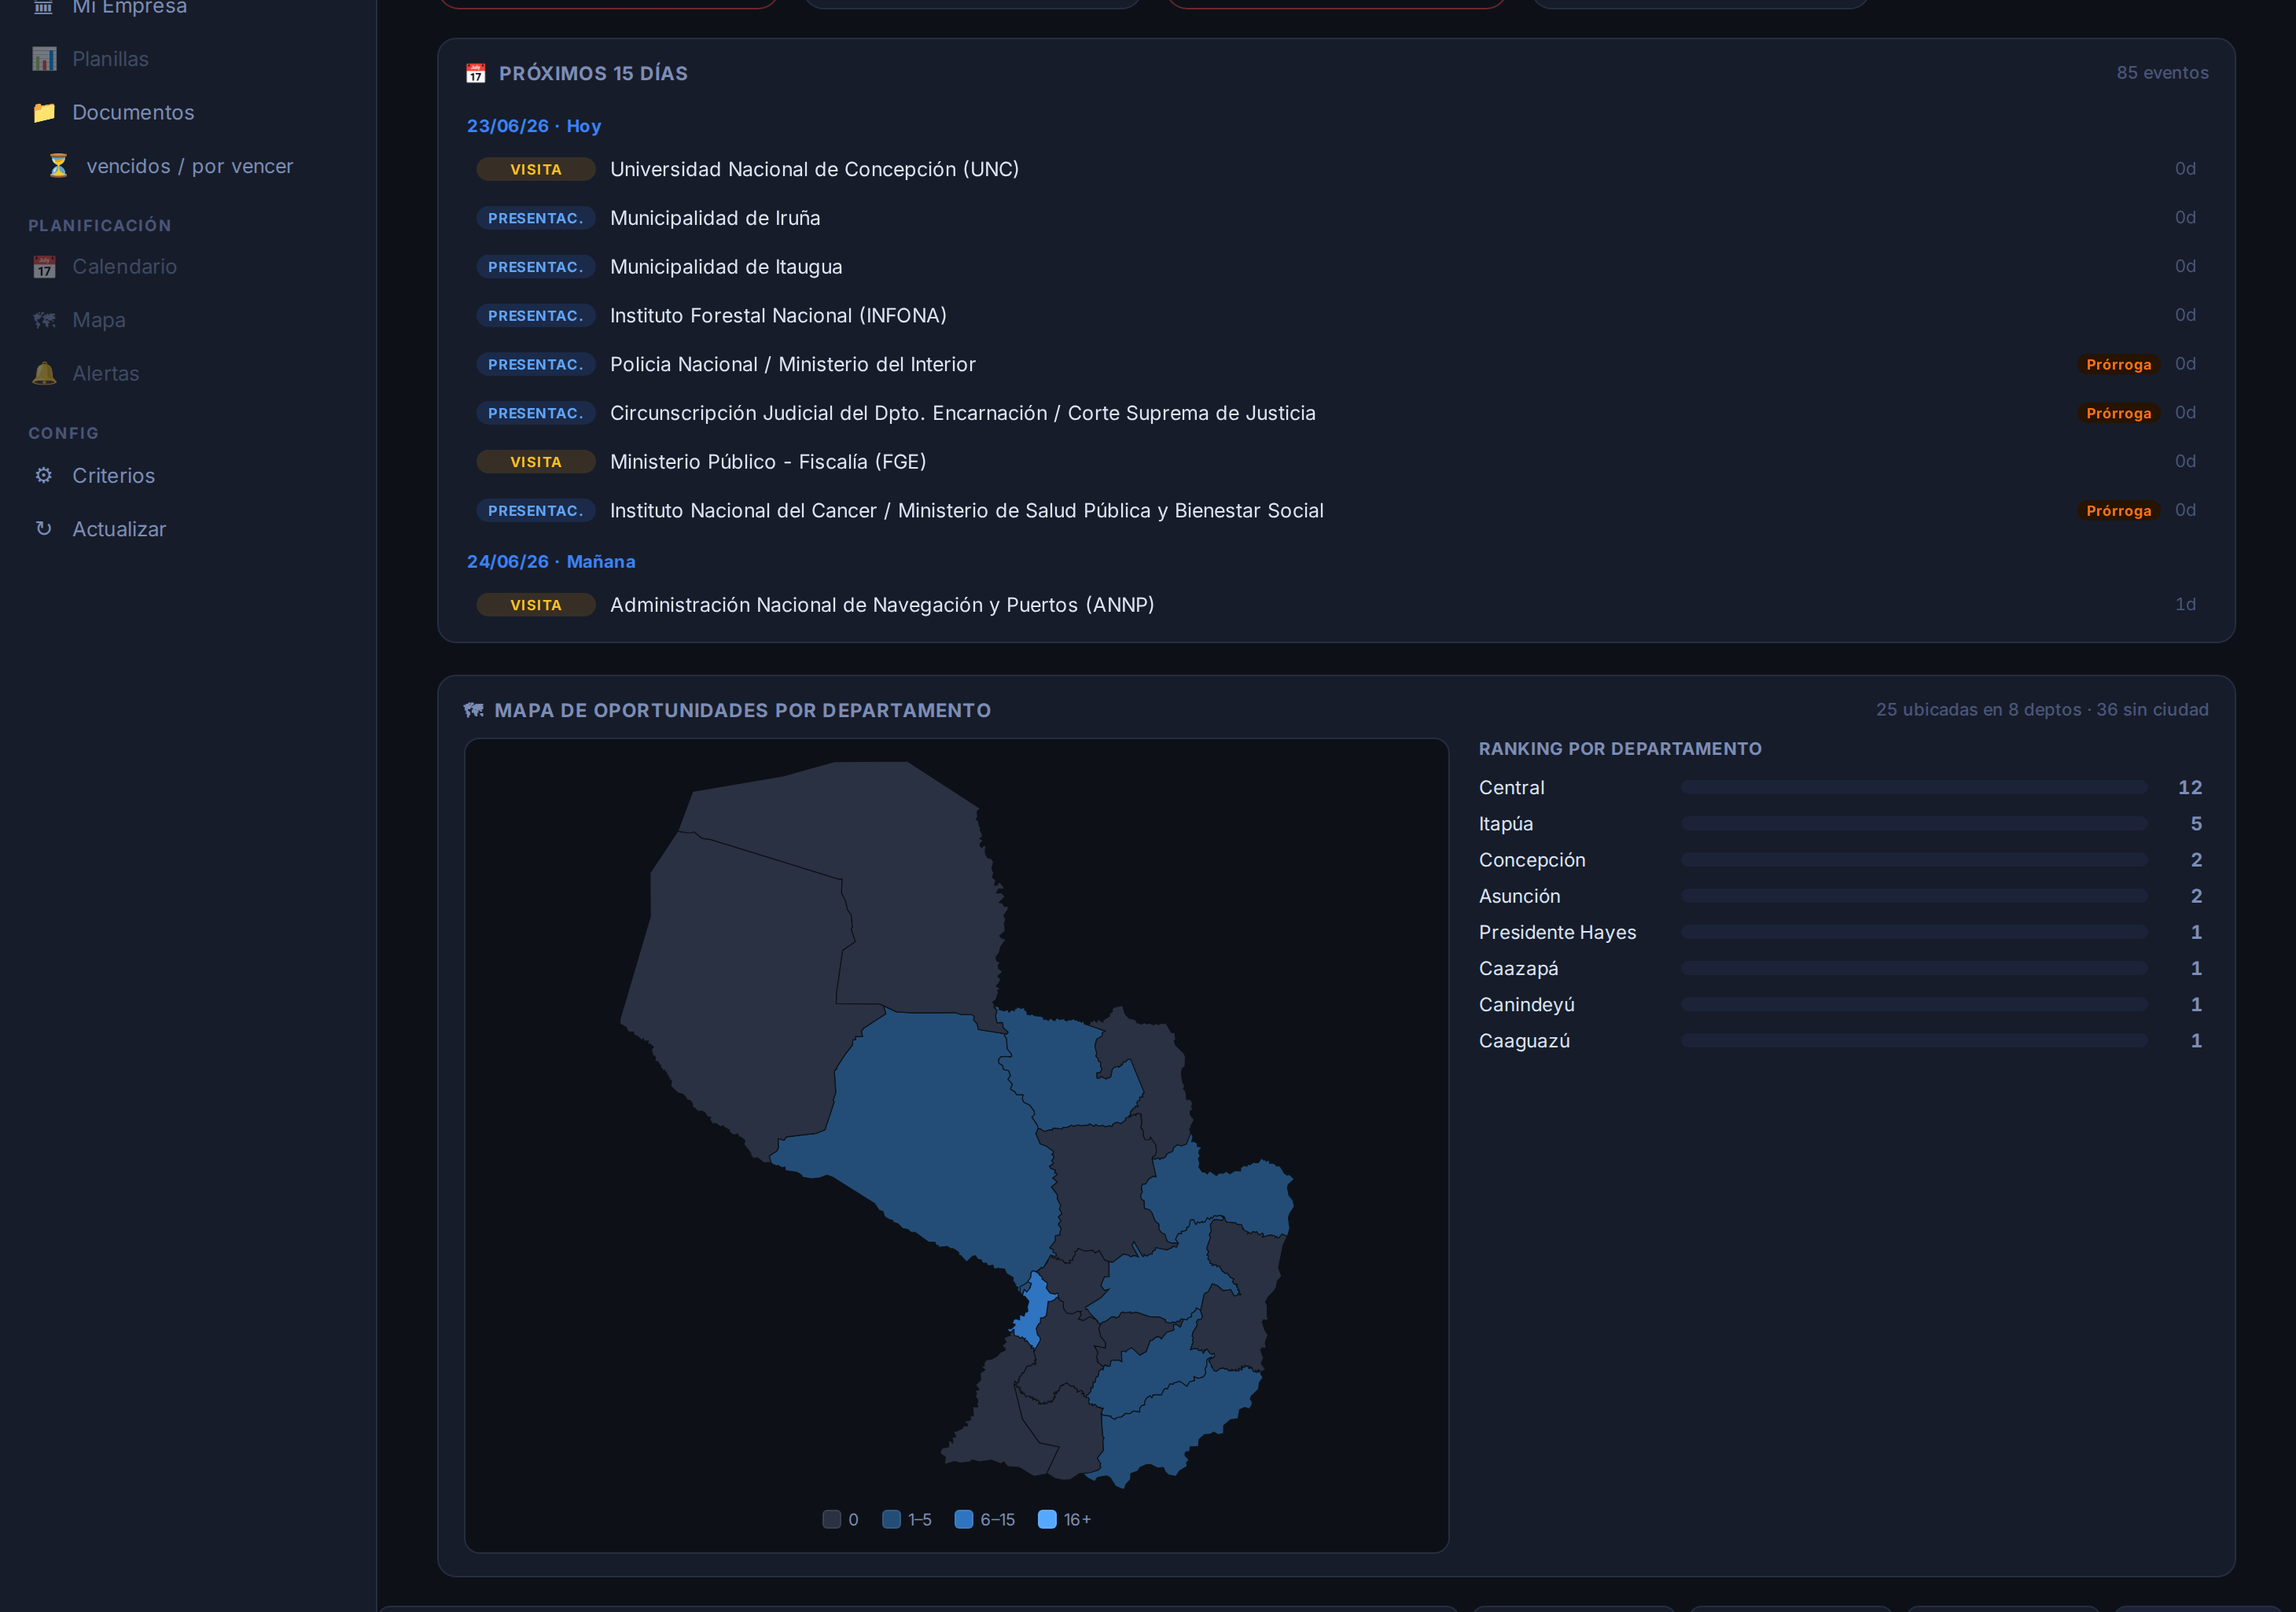This screenshot has width=2296, height=1612.
Task: Click the 6–15 legend color swatch
Action: click(x=964, y=1519)
